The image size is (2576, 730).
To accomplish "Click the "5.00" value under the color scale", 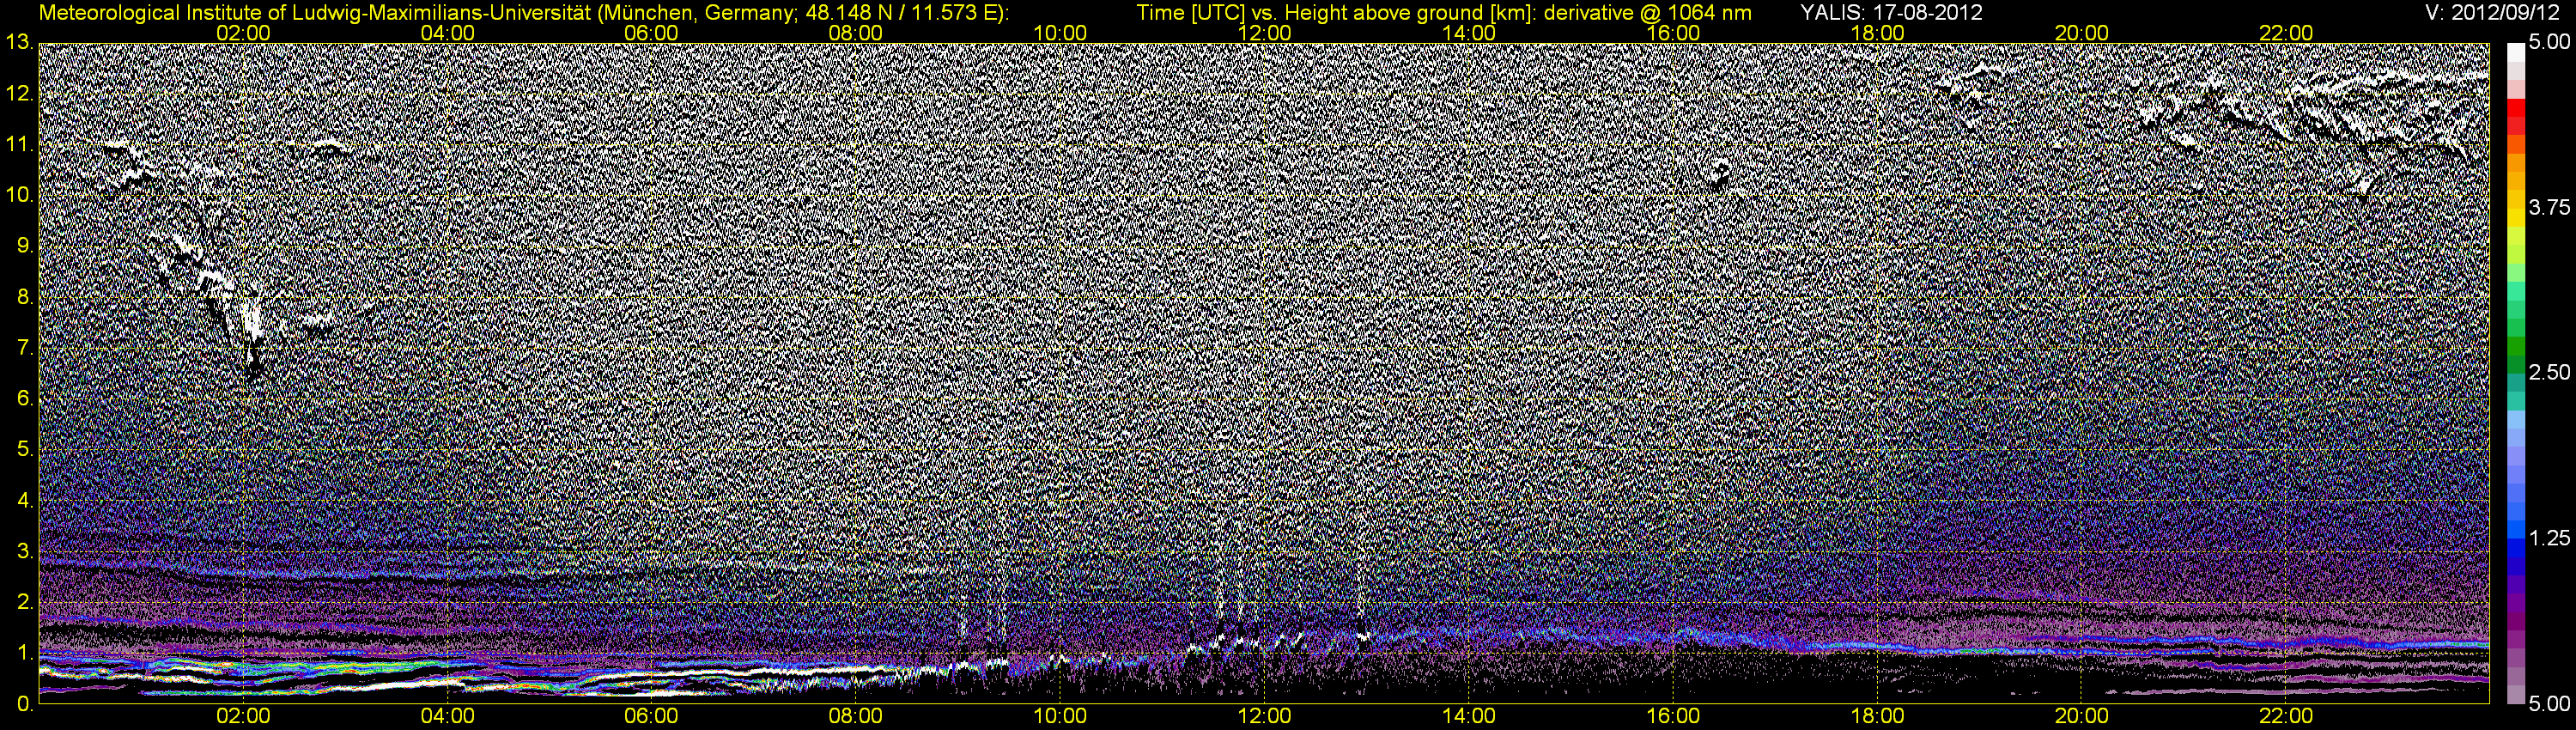I will coord(2550,704).
